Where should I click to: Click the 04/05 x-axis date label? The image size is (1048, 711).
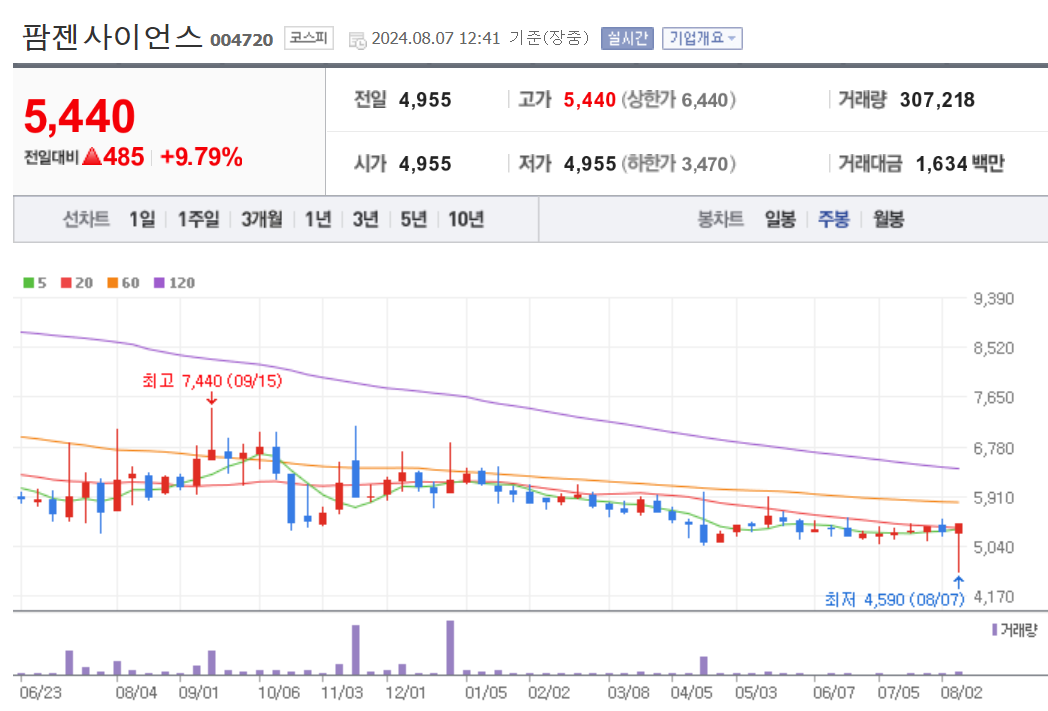691,692
